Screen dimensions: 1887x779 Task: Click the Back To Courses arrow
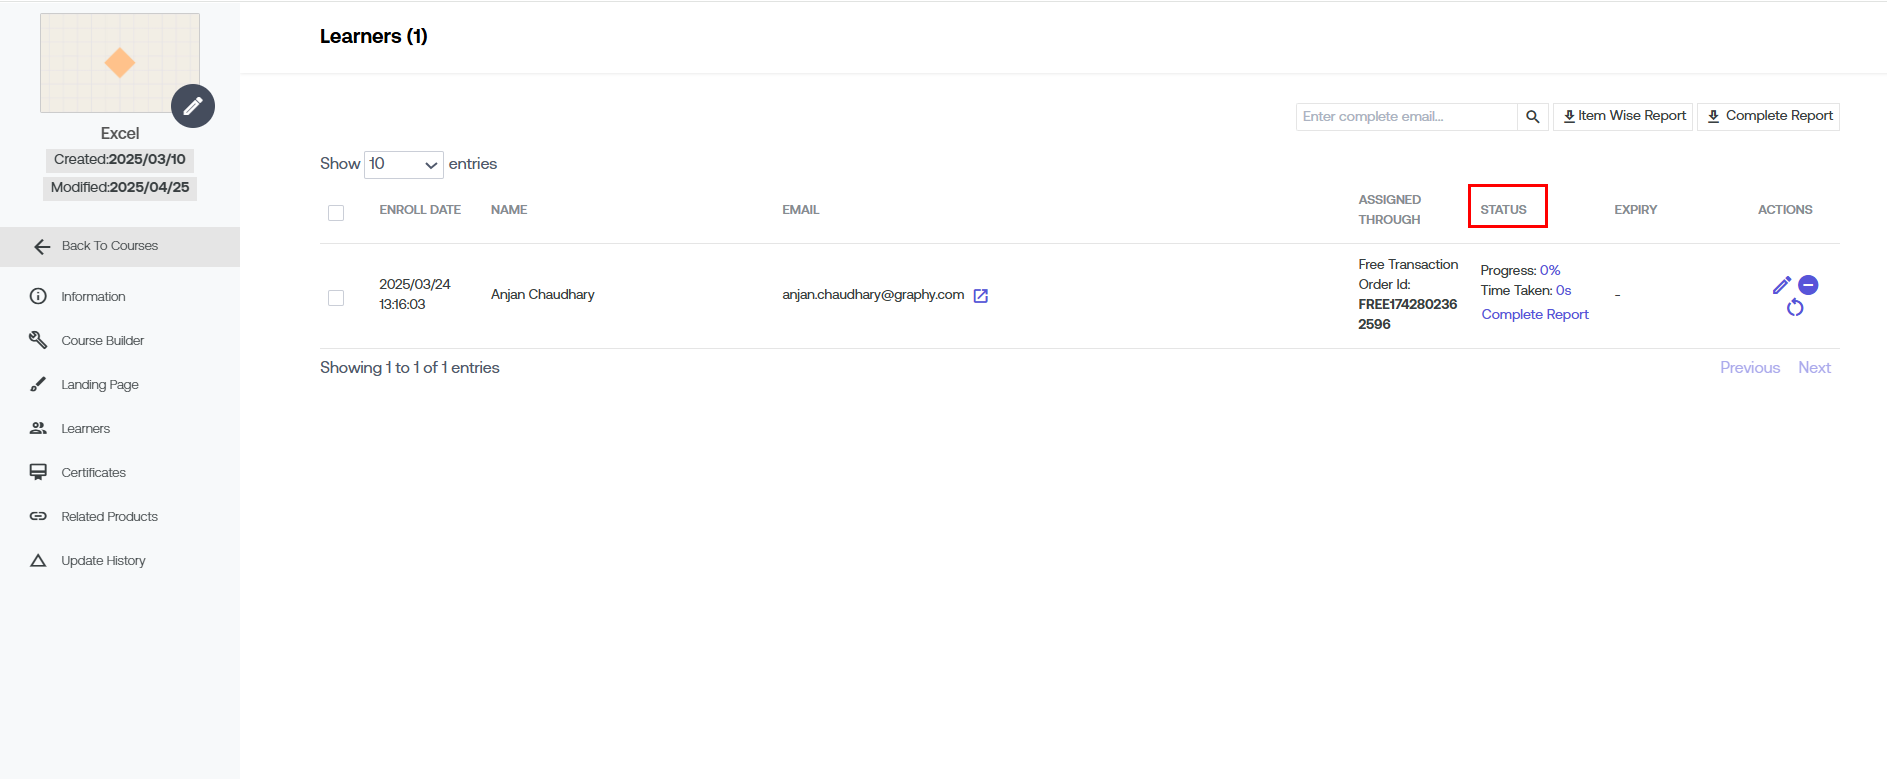coord(42,247)
